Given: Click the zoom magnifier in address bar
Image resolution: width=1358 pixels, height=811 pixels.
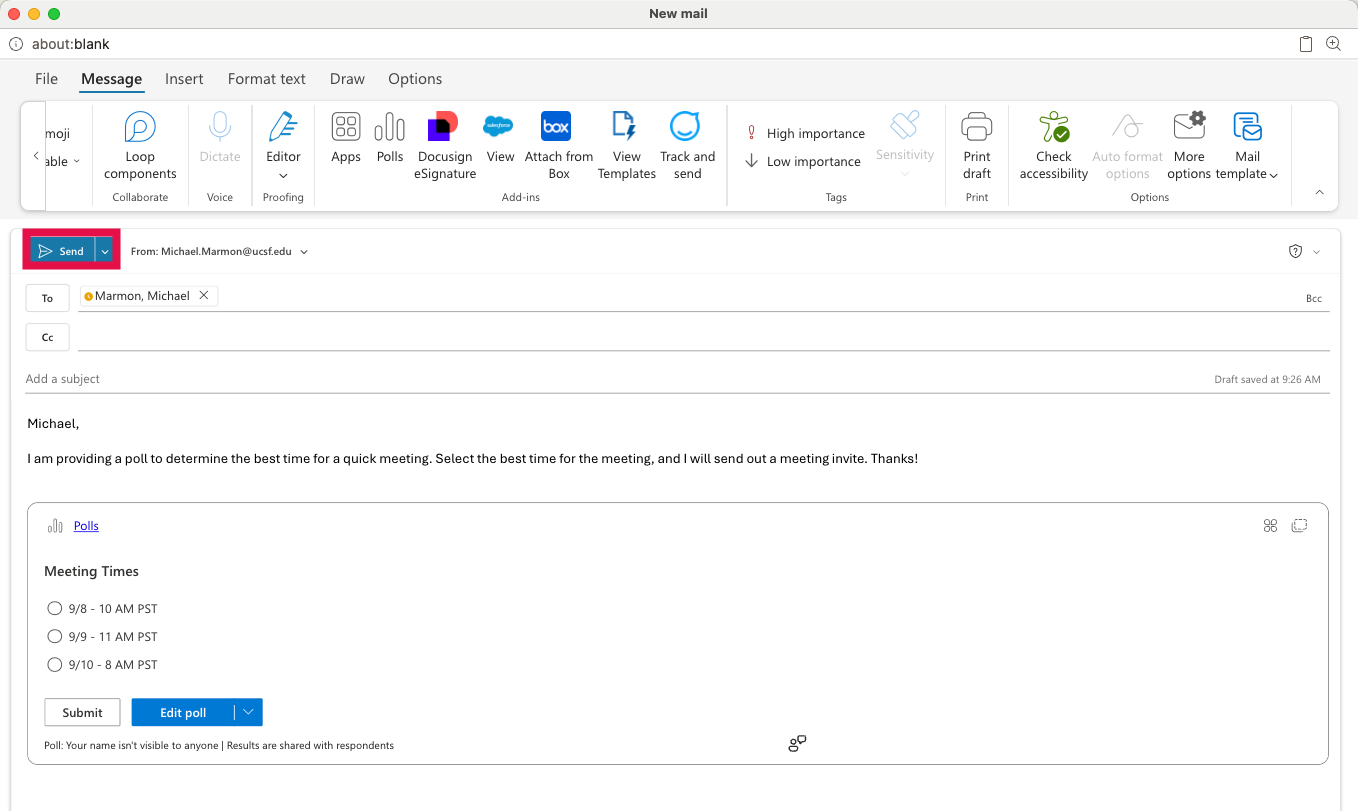Looking at the screenshot, I should 1333,44.
